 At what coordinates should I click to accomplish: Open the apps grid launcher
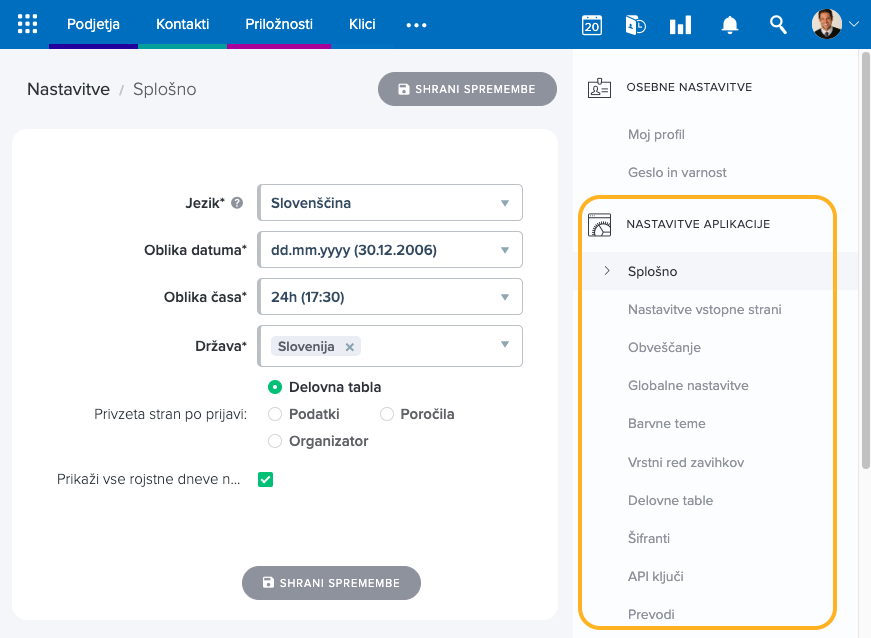pyautogui.click(x=28, y=24)
